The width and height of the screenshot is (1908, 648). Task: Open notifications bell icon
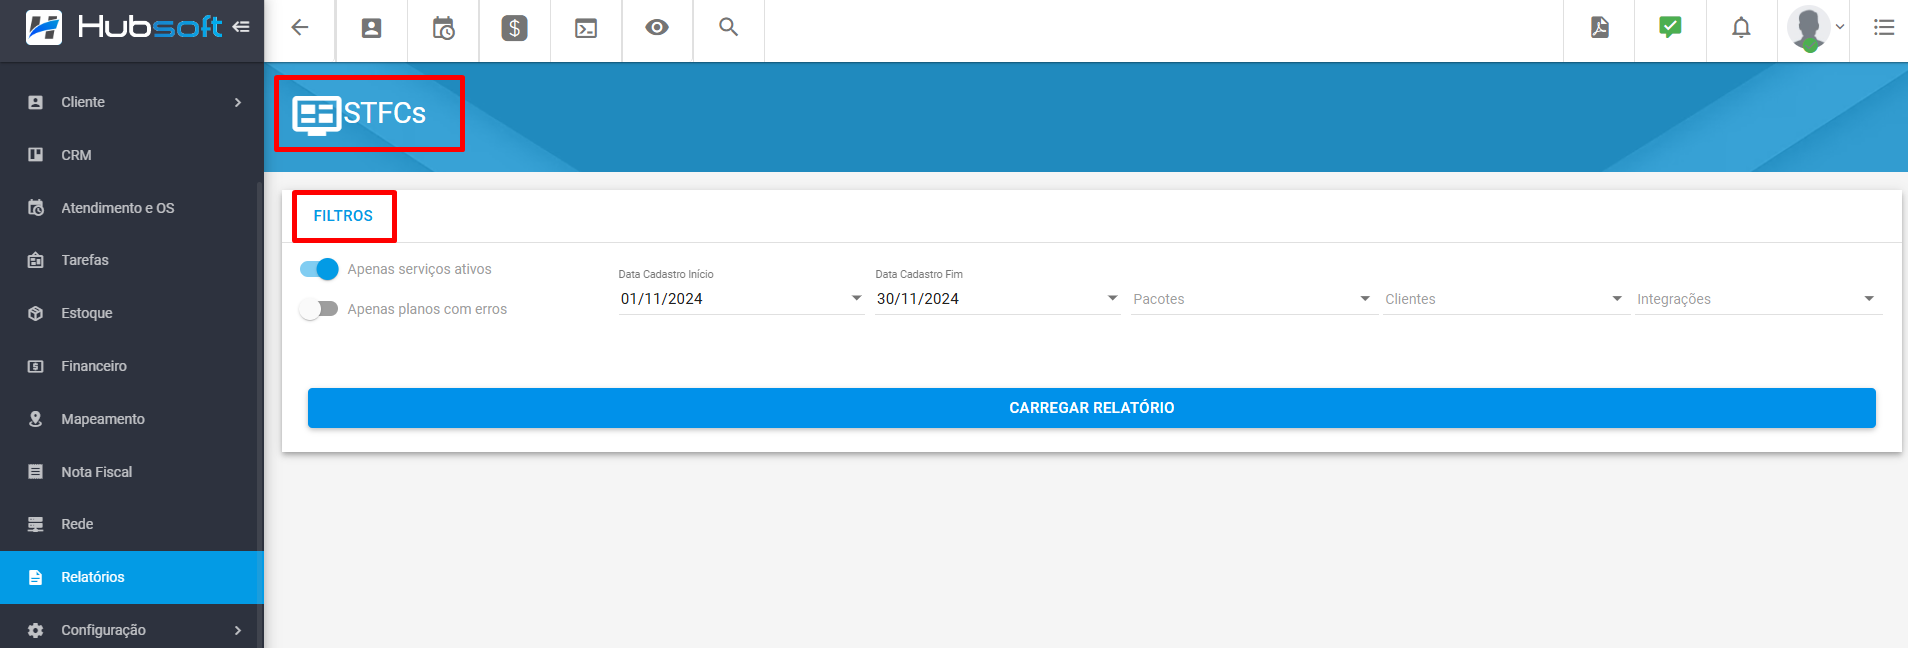point(1741,27)
